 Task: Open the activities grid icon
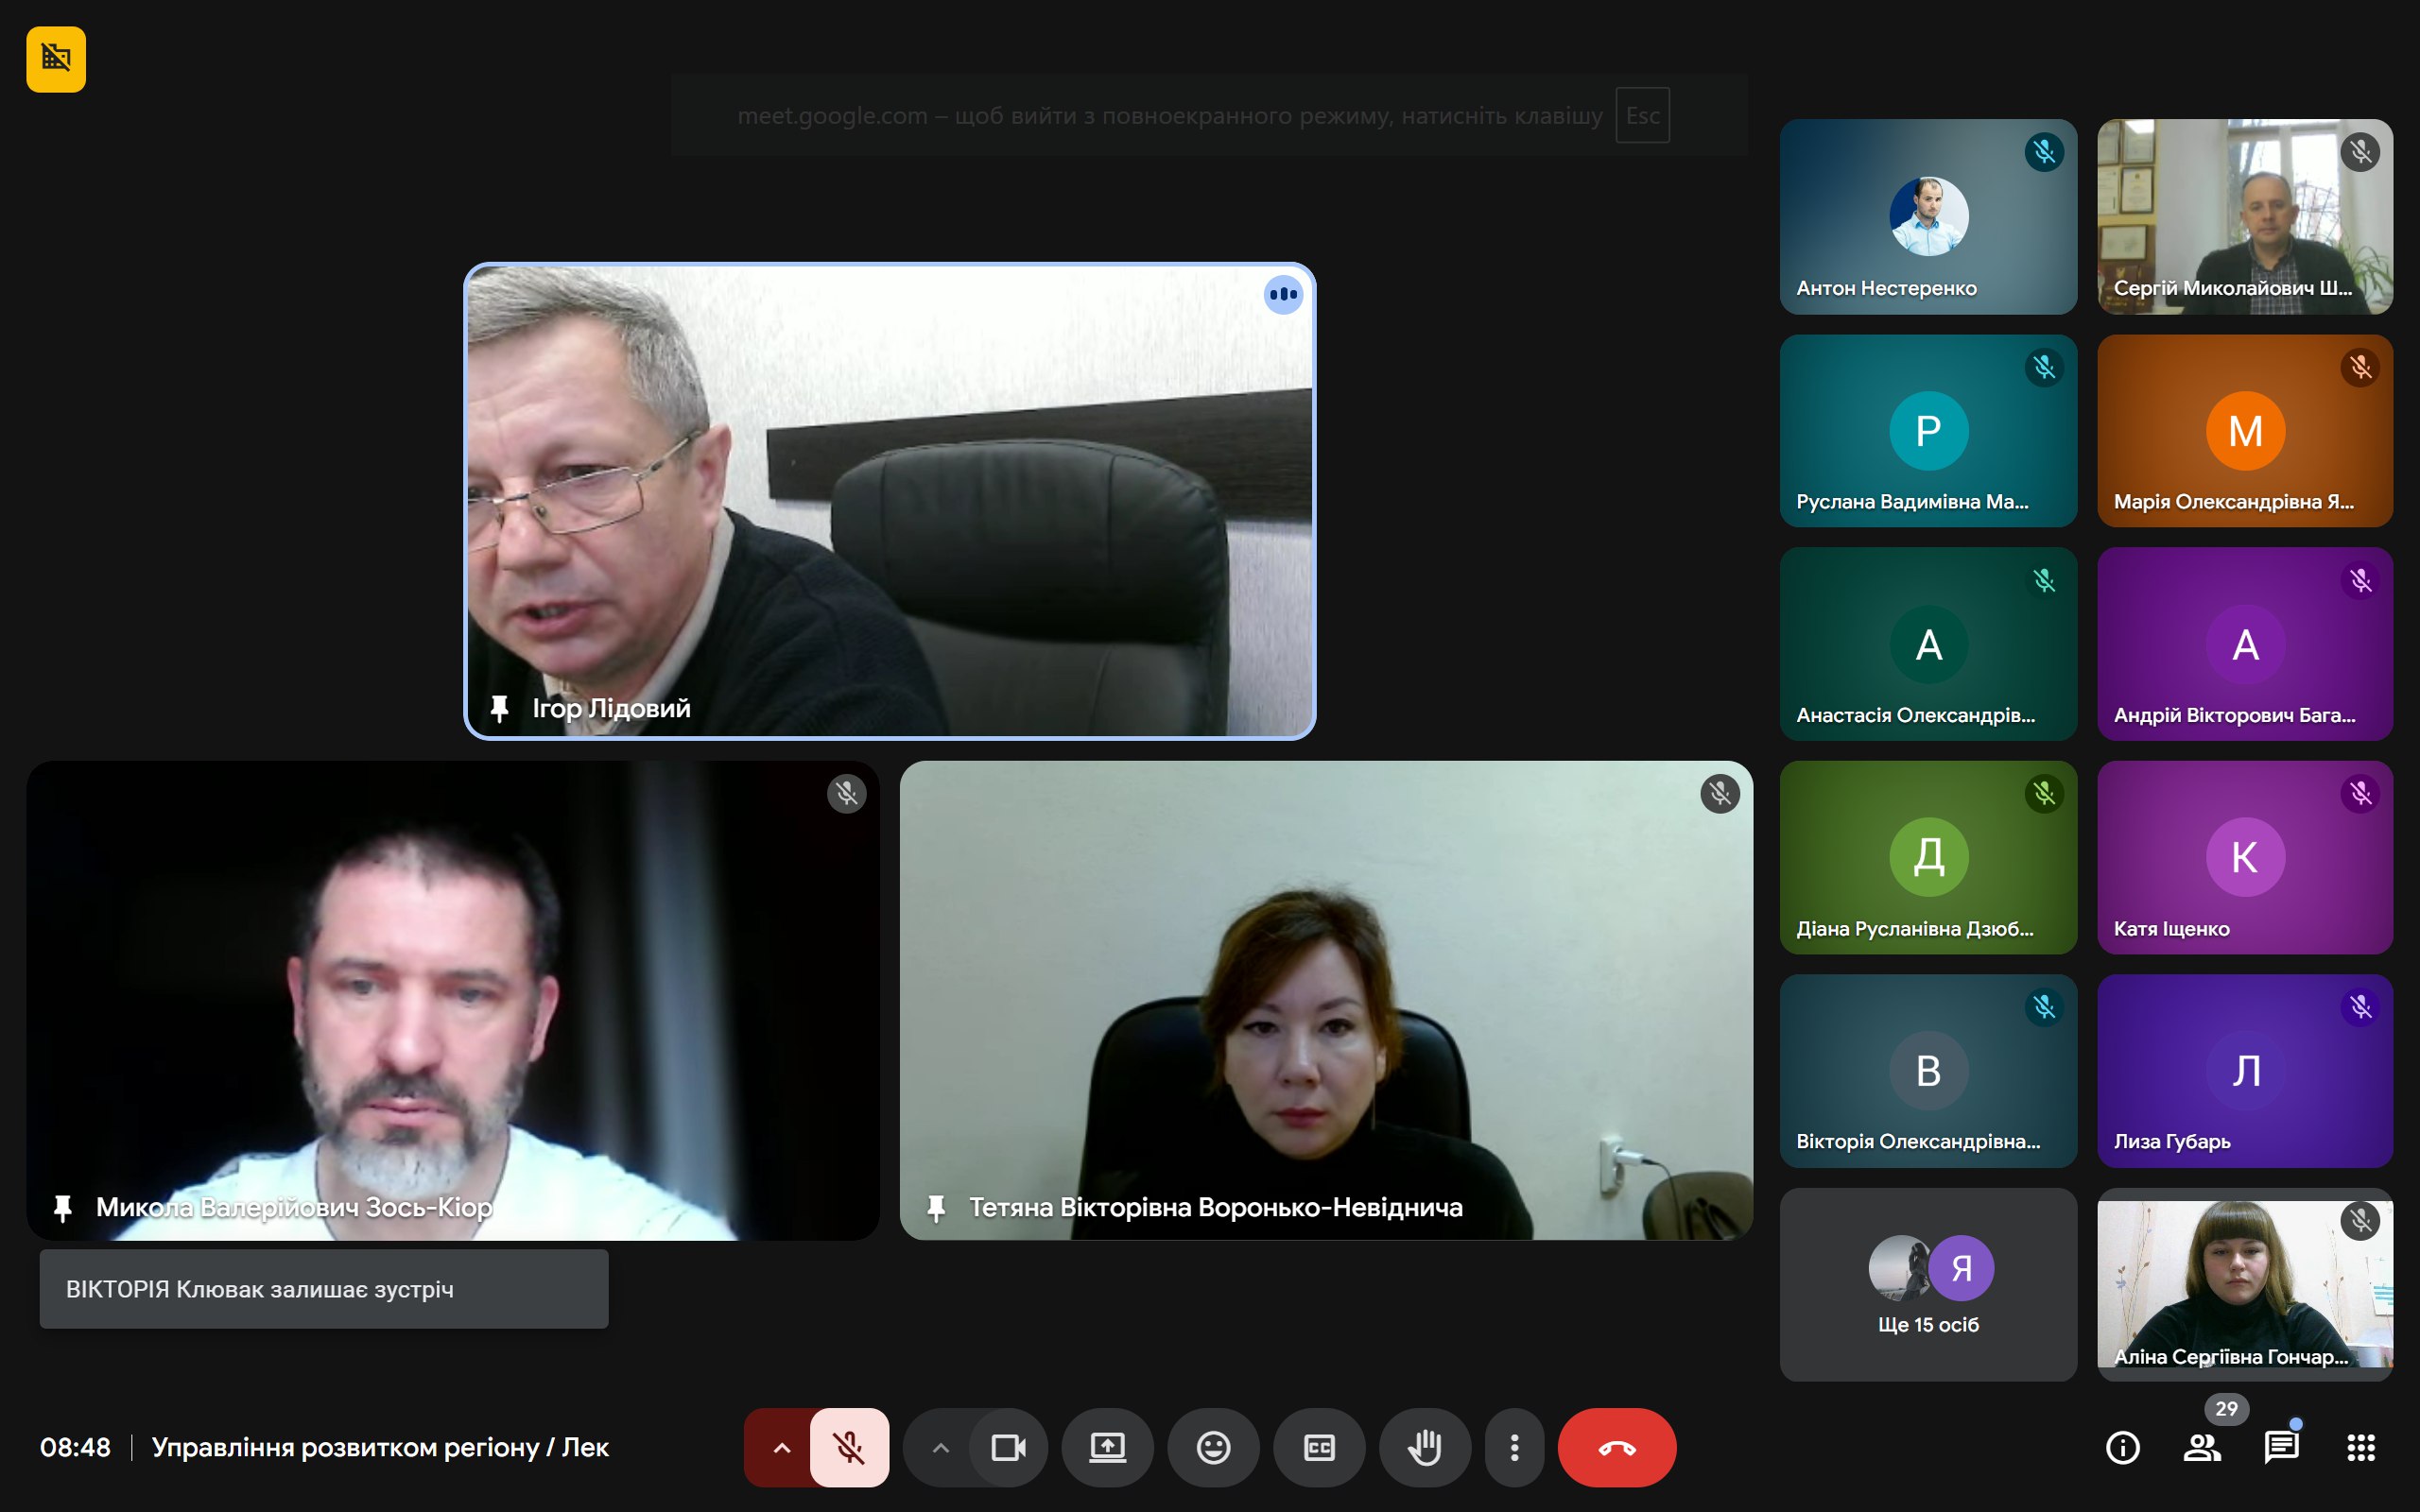tap(2360, 1447)
